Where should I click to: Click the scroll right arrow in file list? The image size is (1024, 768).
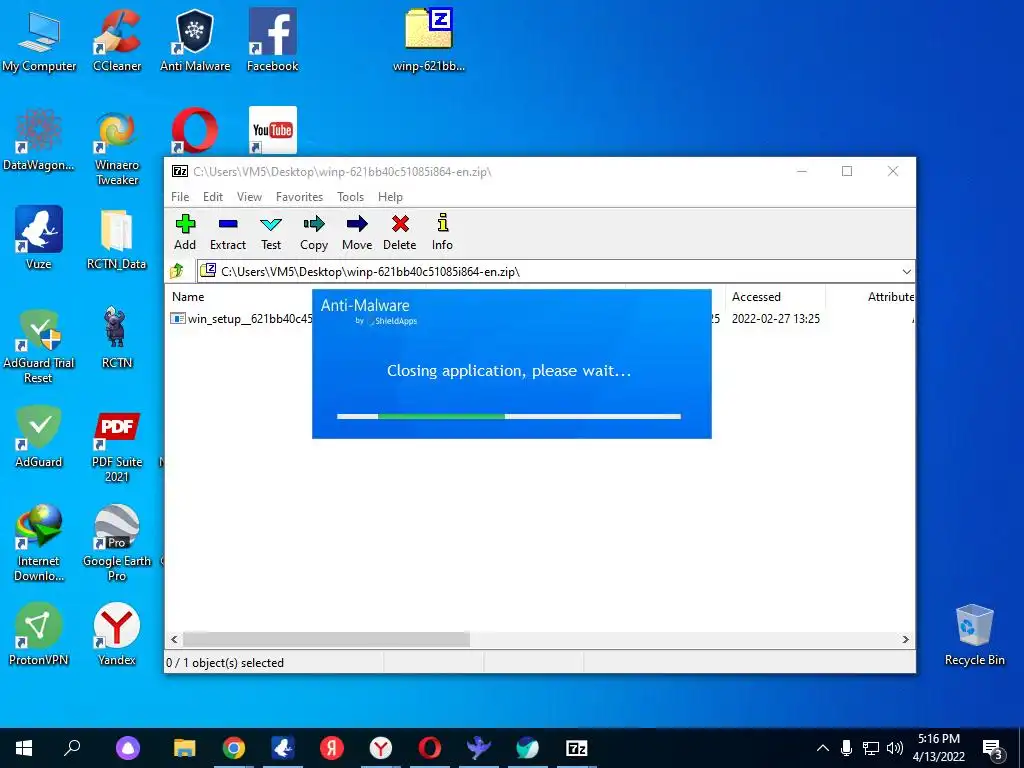(x=905, y=639)
